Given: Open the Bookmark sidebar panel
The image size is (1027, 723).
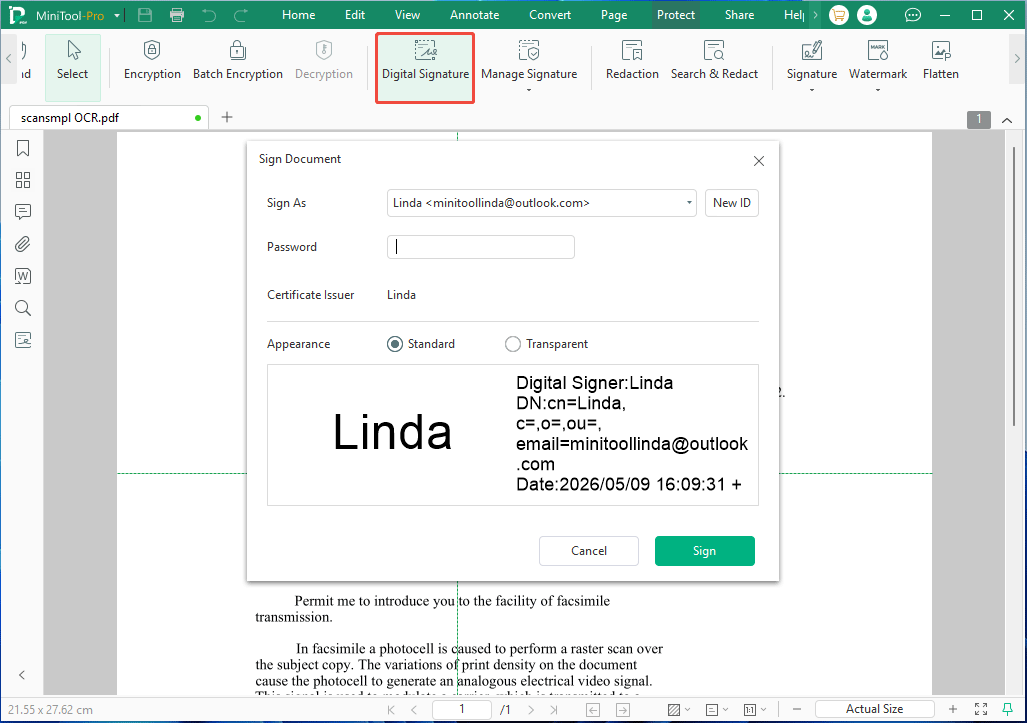Looking at the screenshot, I should click(x=23, y=149).
